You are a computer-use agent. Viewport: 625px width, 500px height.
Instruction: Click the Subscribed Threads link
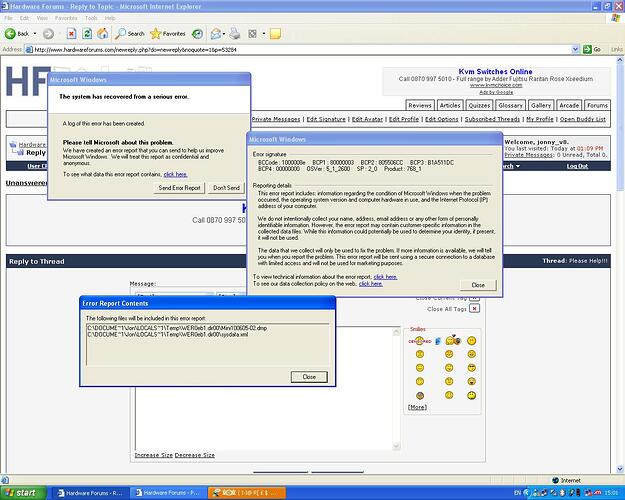tap(492, 119)
